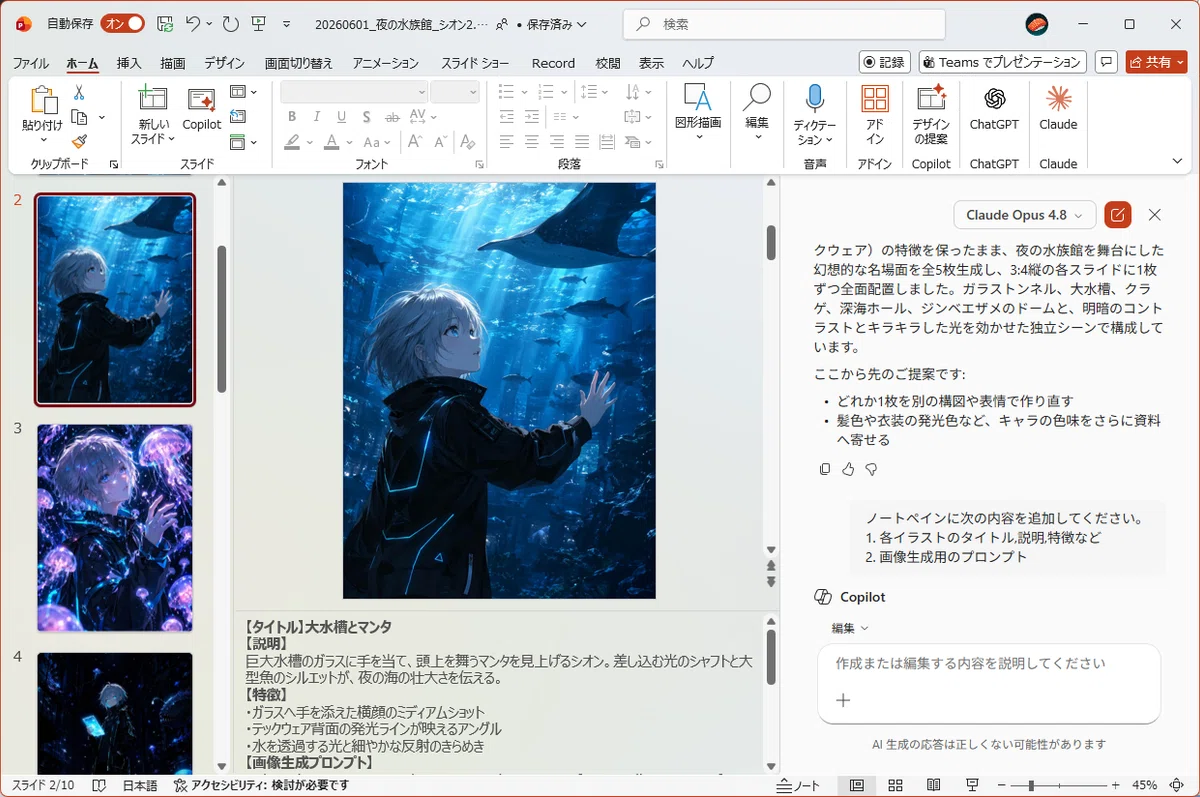The height and width of the screenshot is (797, 1200).
Task: Open the Review tab
Action: click(608, 63)
